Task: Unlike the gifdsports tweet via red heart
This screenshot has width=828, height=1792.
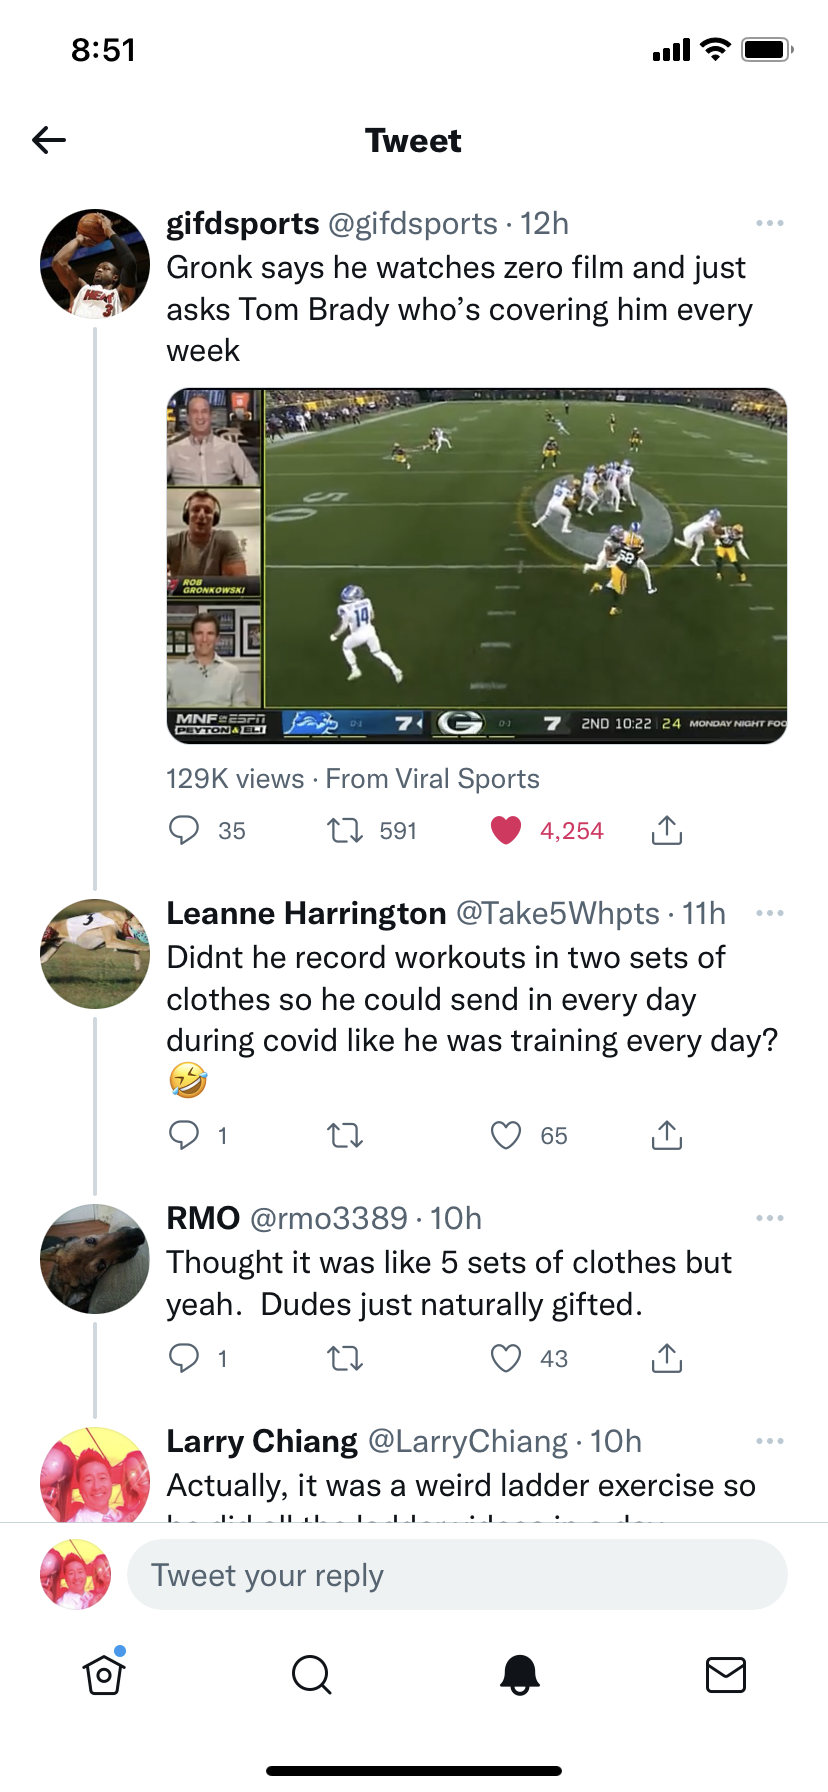Action: coord(506,831)
